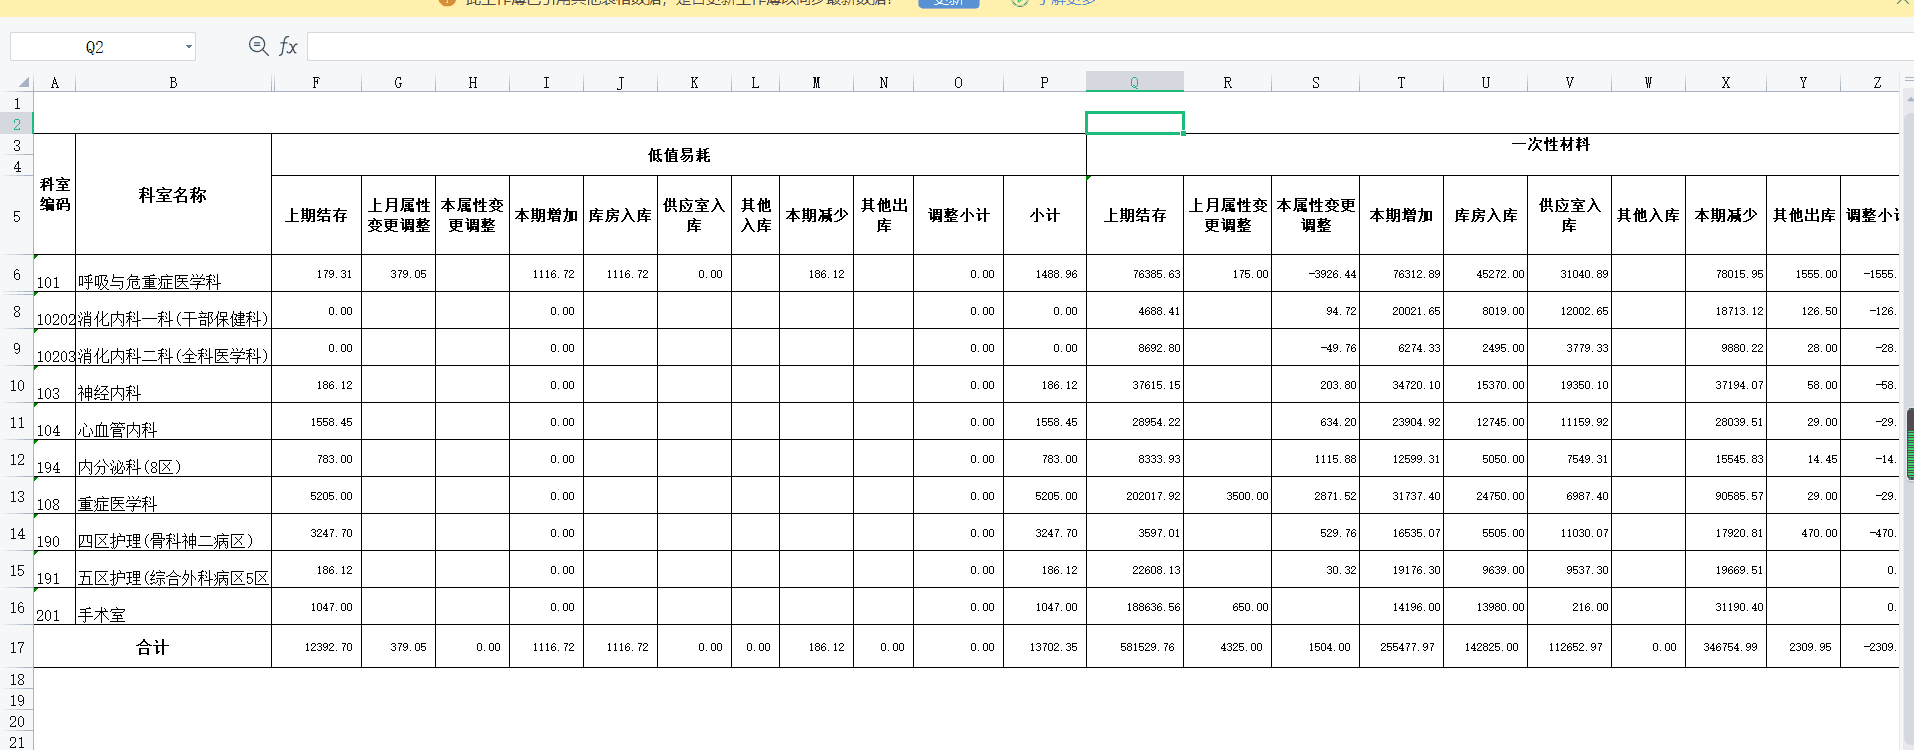Click 本期减少 header in column M

(816, 215)
